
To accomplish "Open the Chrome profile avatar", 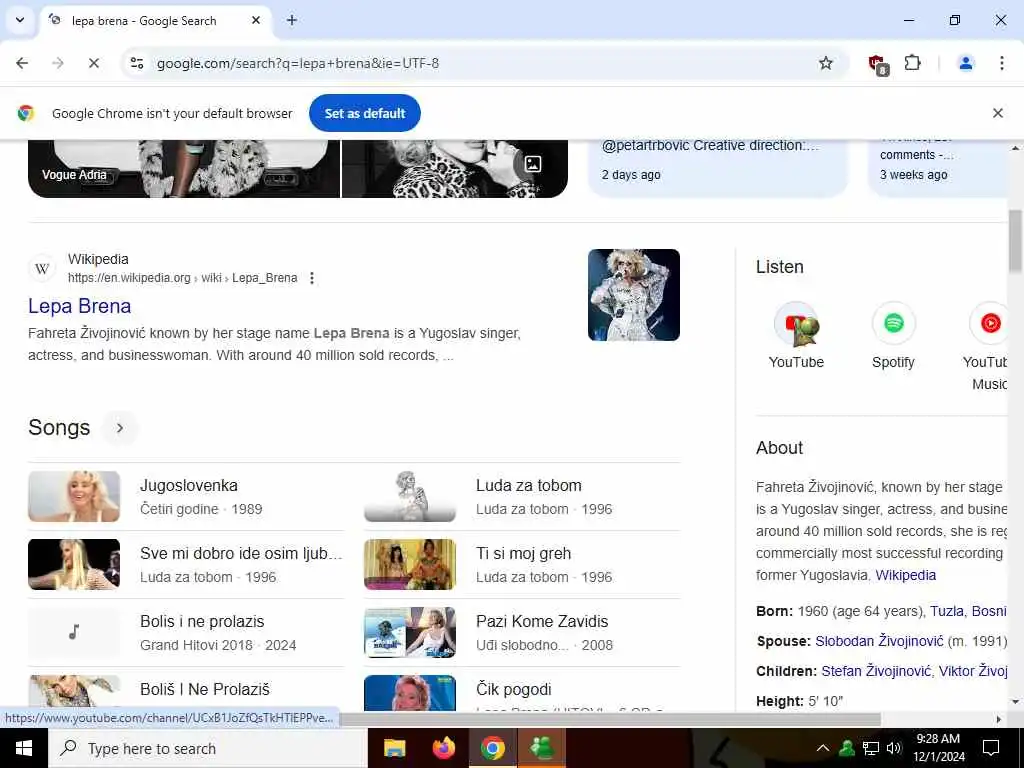I will click(965, 63).
